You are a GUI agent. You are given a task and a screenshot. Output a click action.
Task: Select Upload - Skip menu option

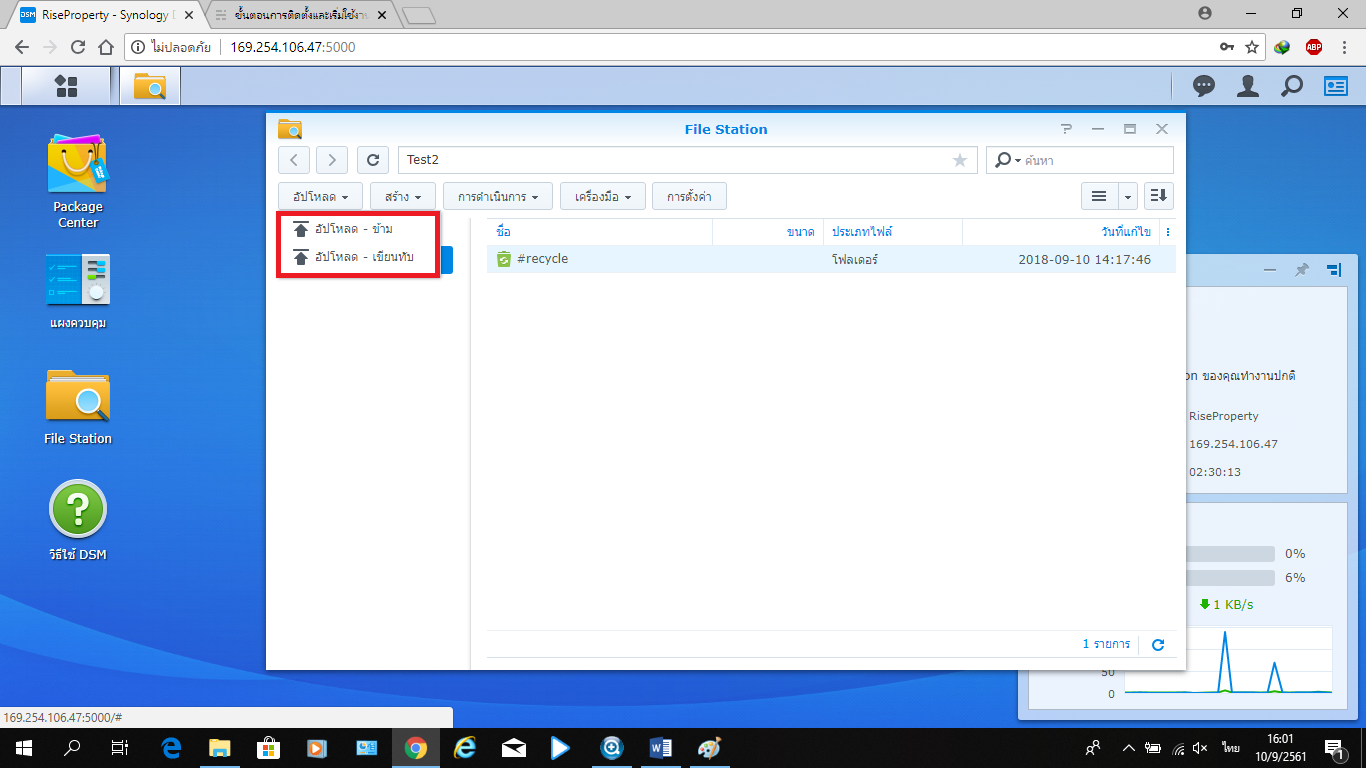(x=354, y=229)
